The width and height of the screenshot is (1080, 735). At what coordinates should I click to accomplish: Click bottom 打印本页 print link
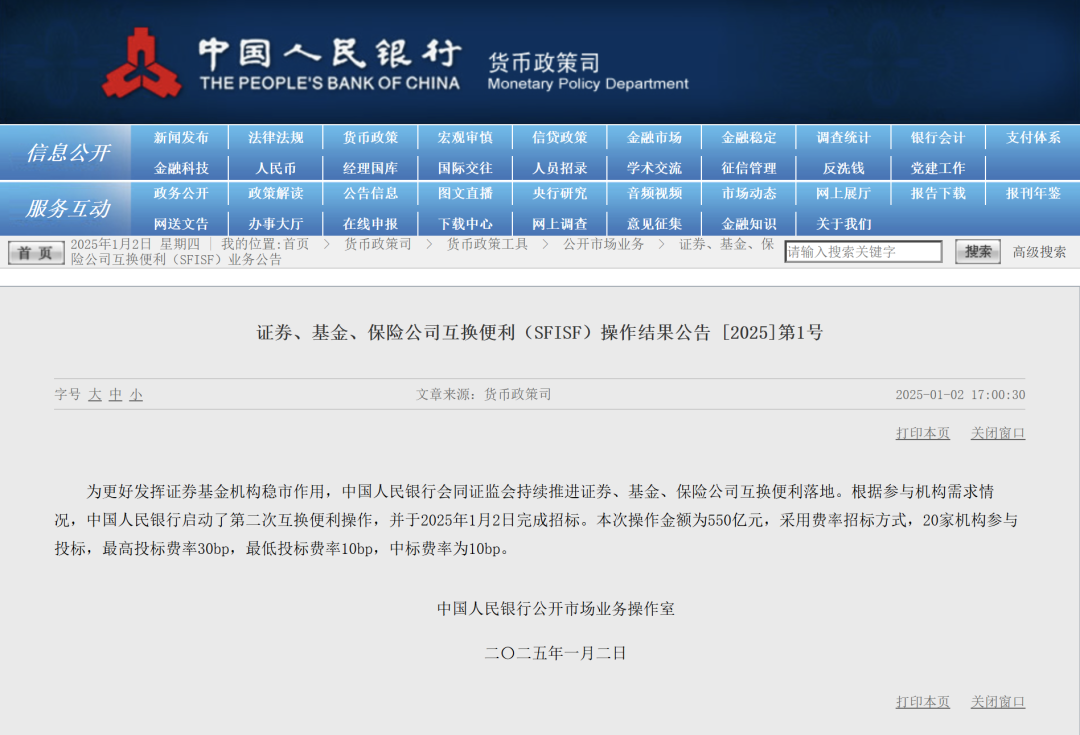coord(922,702)
